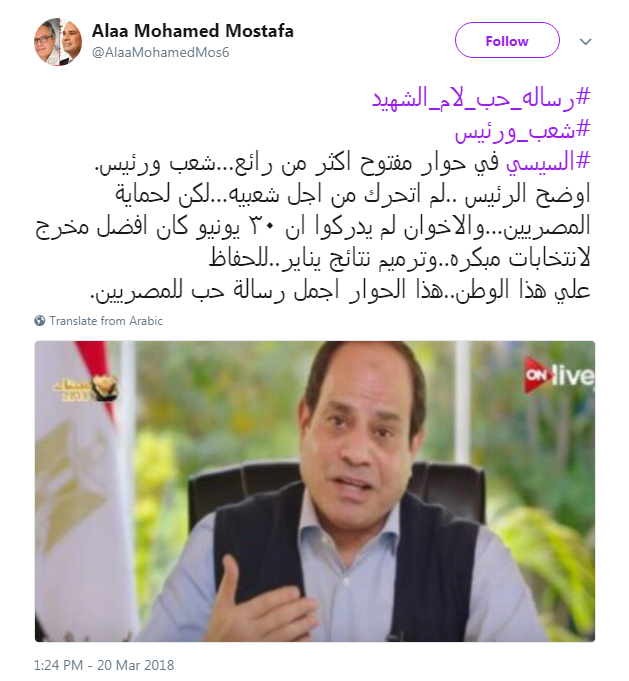629x681 pixels.
Task: Open Alaa Mohamed Mostafa's profile avatar
Action: click(x=58, y=42)
